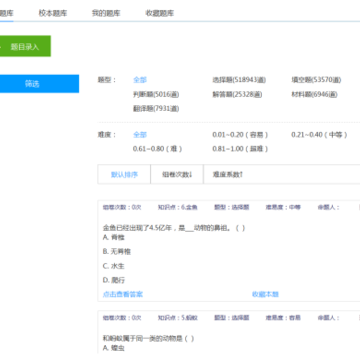360x360 pixels.
Task: Choose difficulty 0.81~1.00 (超难)
Action: click(x=240, y=149)
